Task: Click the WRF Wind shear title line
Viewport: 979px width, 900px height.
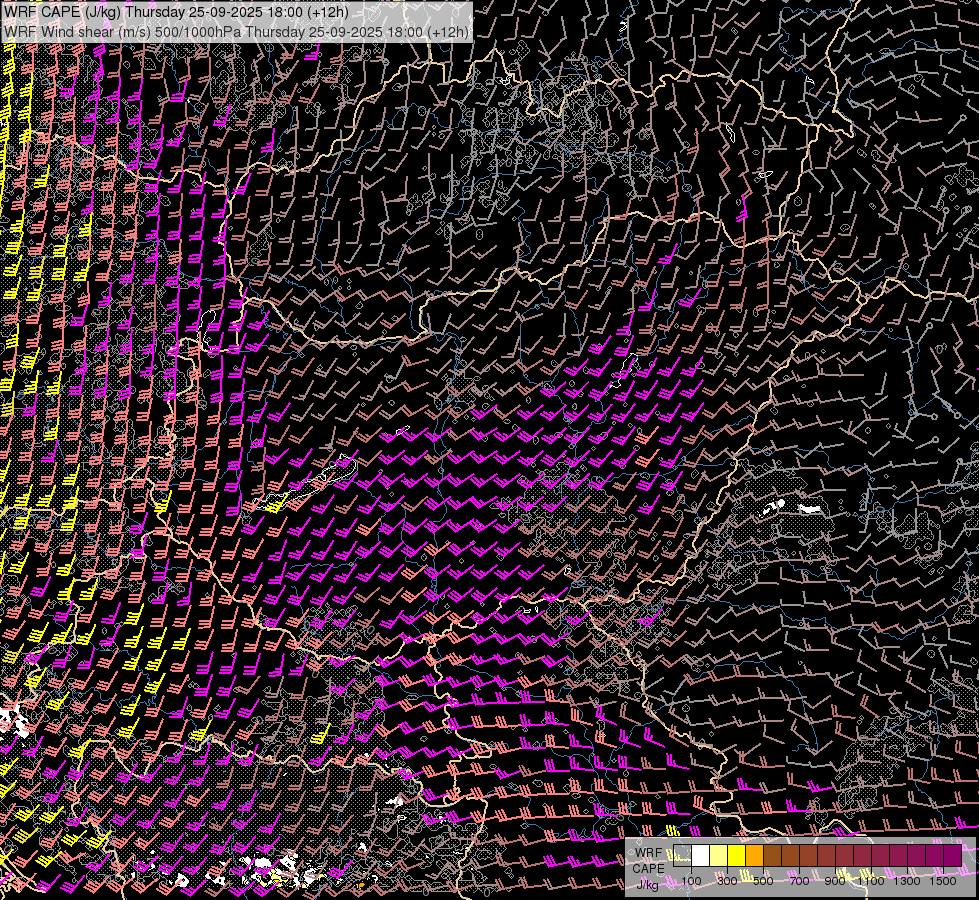Action: pos(236,31)
